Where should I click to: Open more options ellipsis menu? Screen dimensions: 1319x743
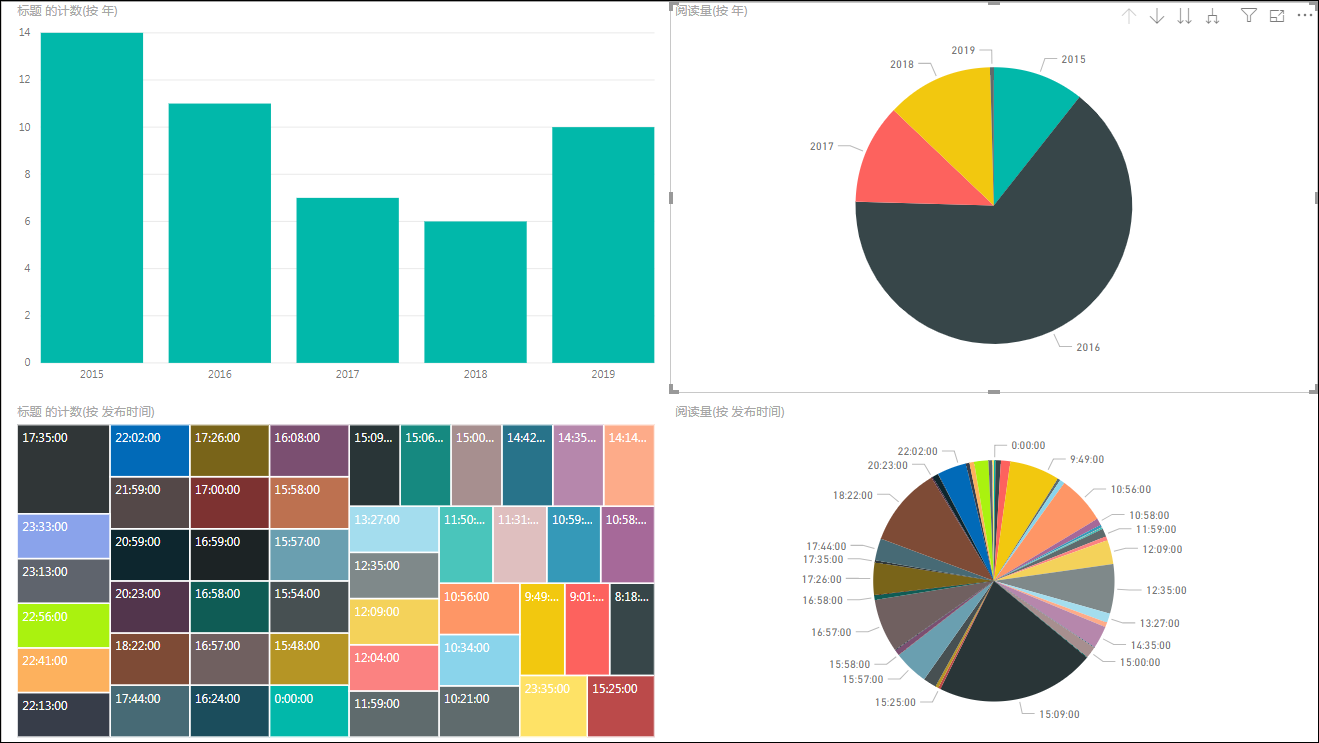[x=1305, y=15]
